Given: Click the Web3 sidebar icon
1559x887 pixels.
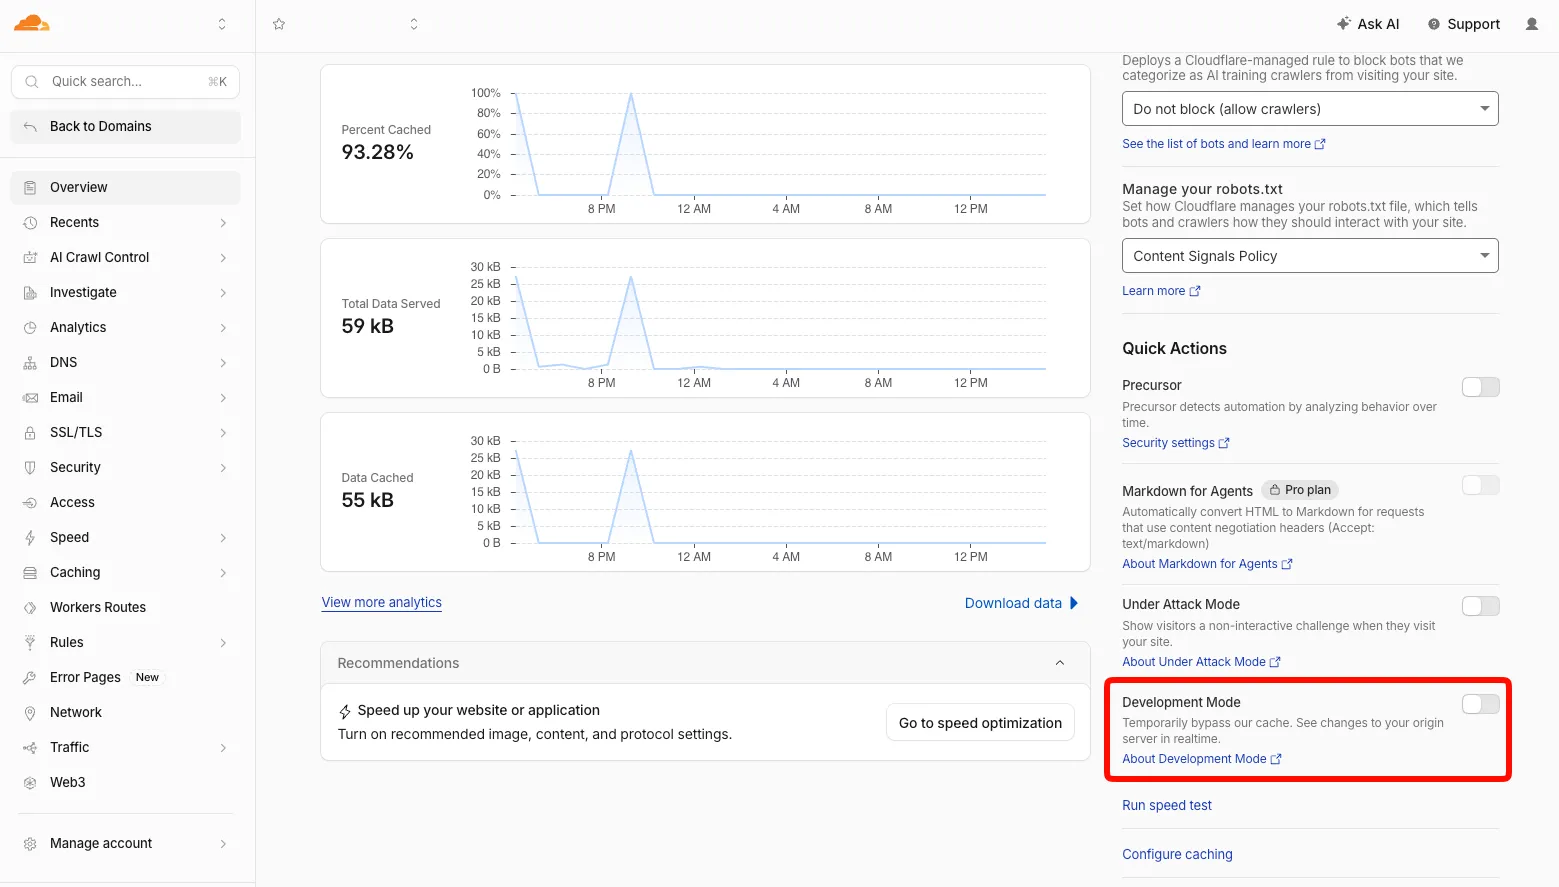Looking at the screenshot, I should click(30, 782).
